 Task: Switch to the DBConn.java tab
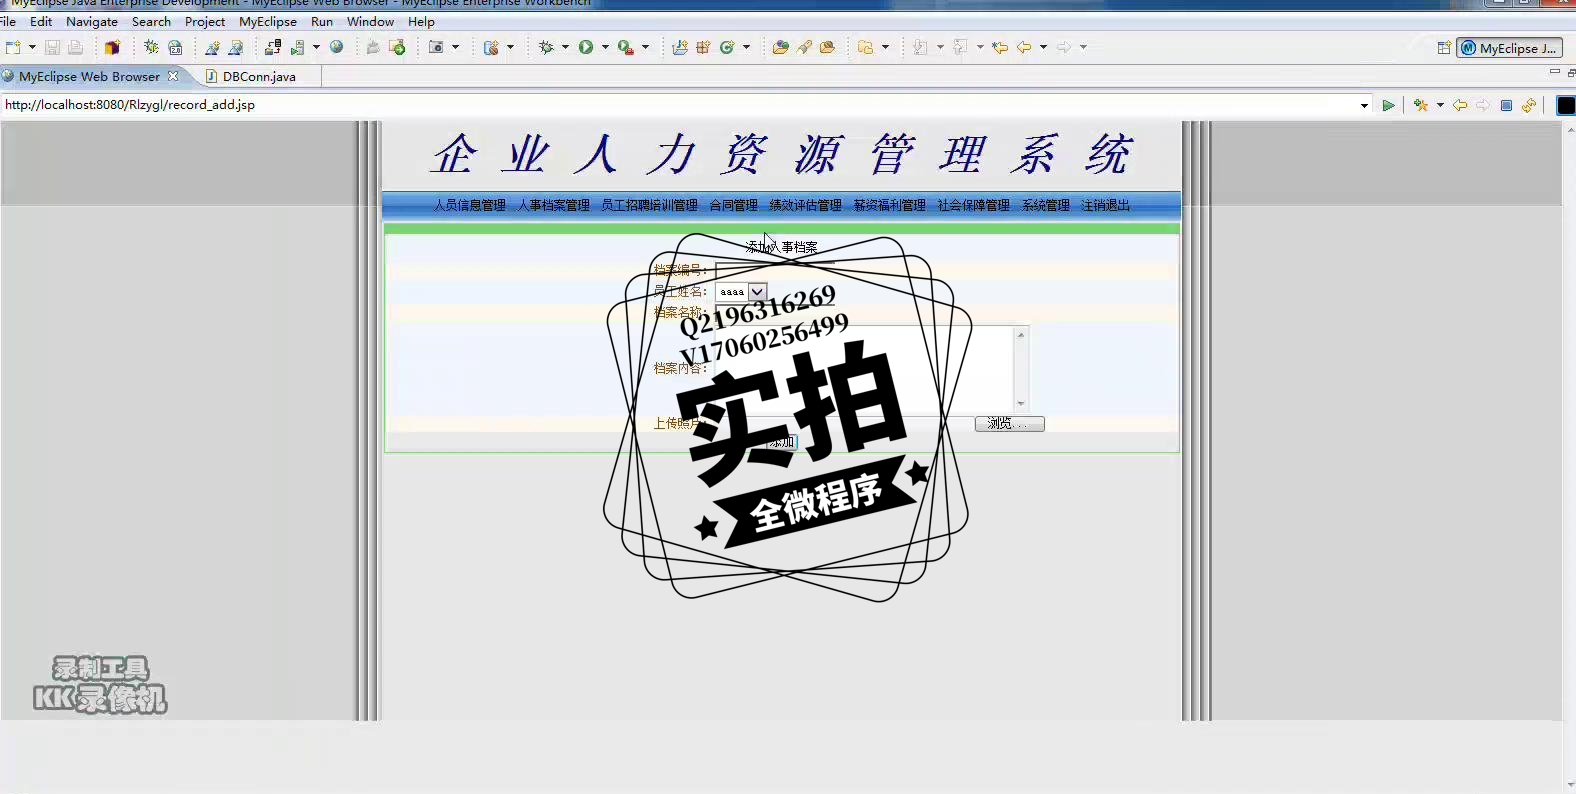(259, 76)
